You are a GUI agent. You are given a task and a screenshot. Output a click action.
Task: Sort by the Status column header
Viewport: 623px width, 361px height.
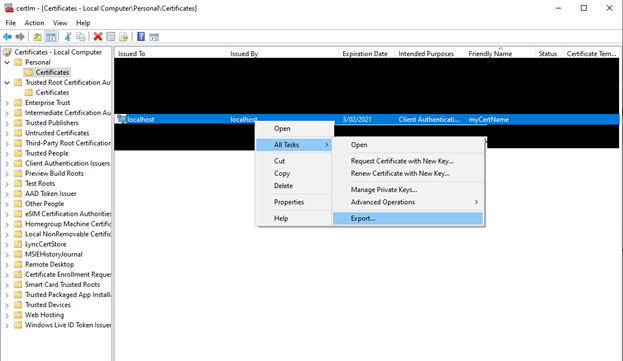click(x=549, y=54)
